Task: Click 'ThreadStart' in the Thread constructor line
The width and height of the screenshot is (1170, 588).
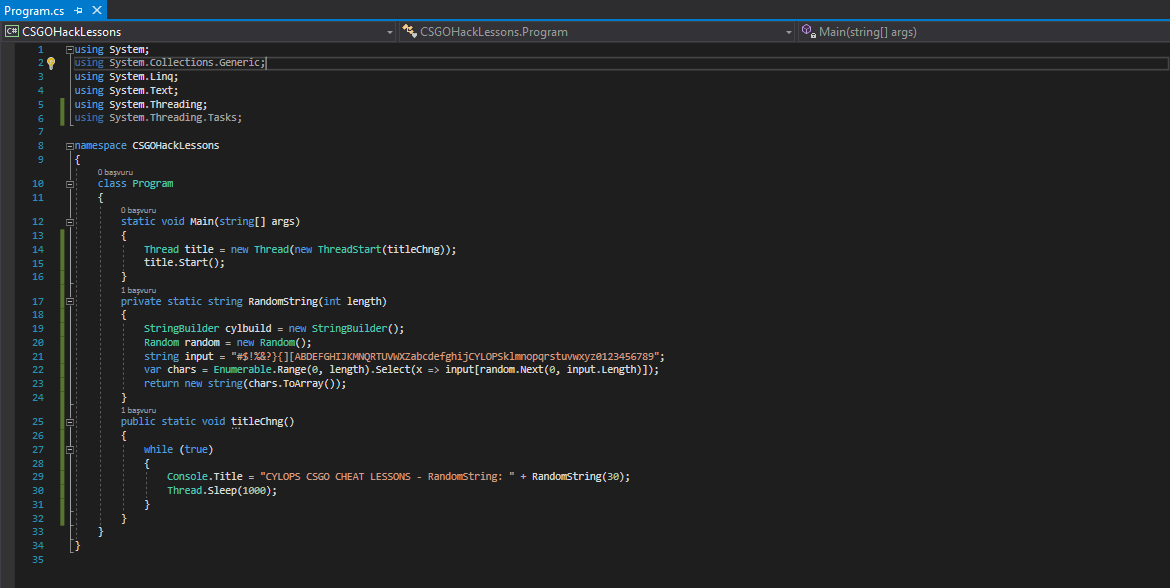Action: (349, 249)
